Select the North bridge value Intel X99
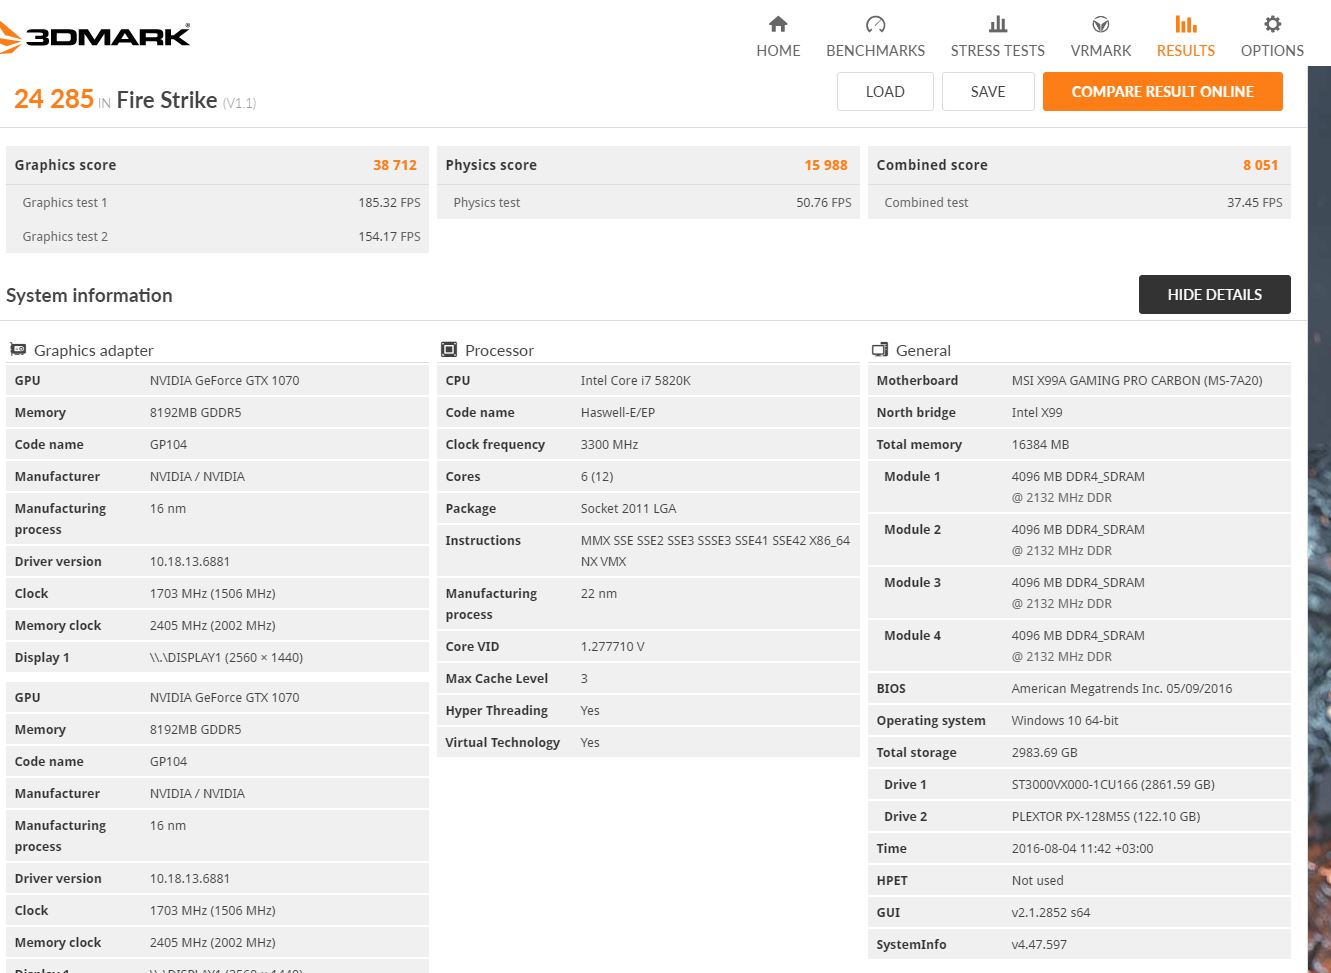This screenshot has height=973, width=1331. tap(1037, 412)
